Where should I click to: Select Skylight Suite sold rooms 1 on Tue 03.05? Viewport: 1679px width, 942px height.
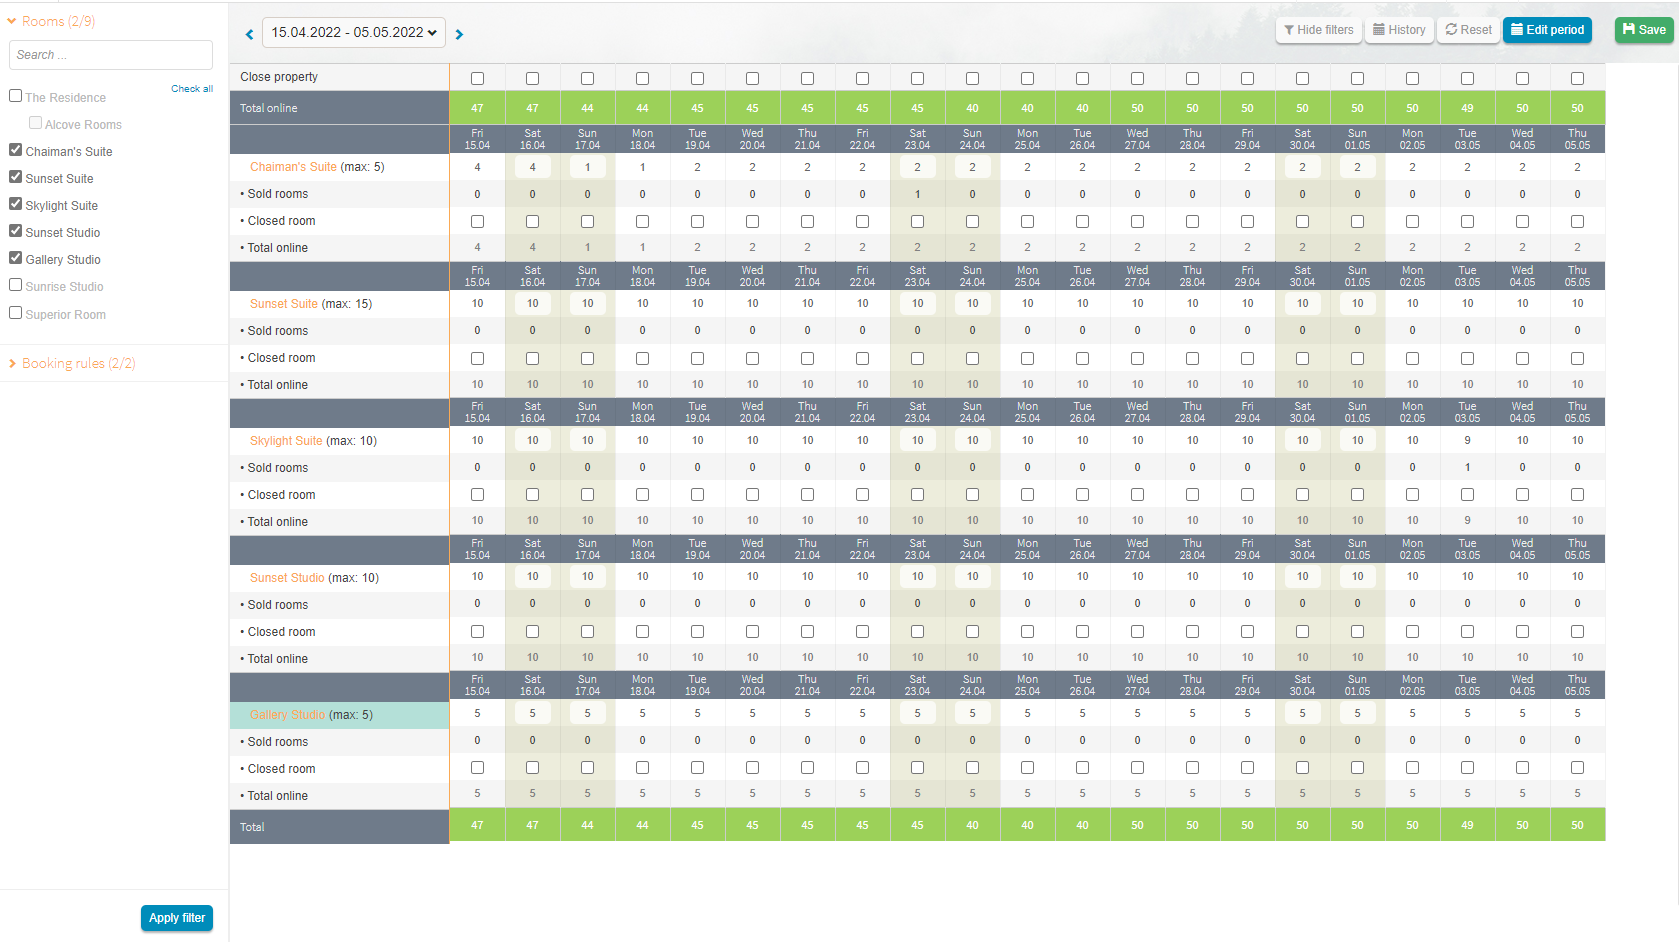(x=1467, y=467)
